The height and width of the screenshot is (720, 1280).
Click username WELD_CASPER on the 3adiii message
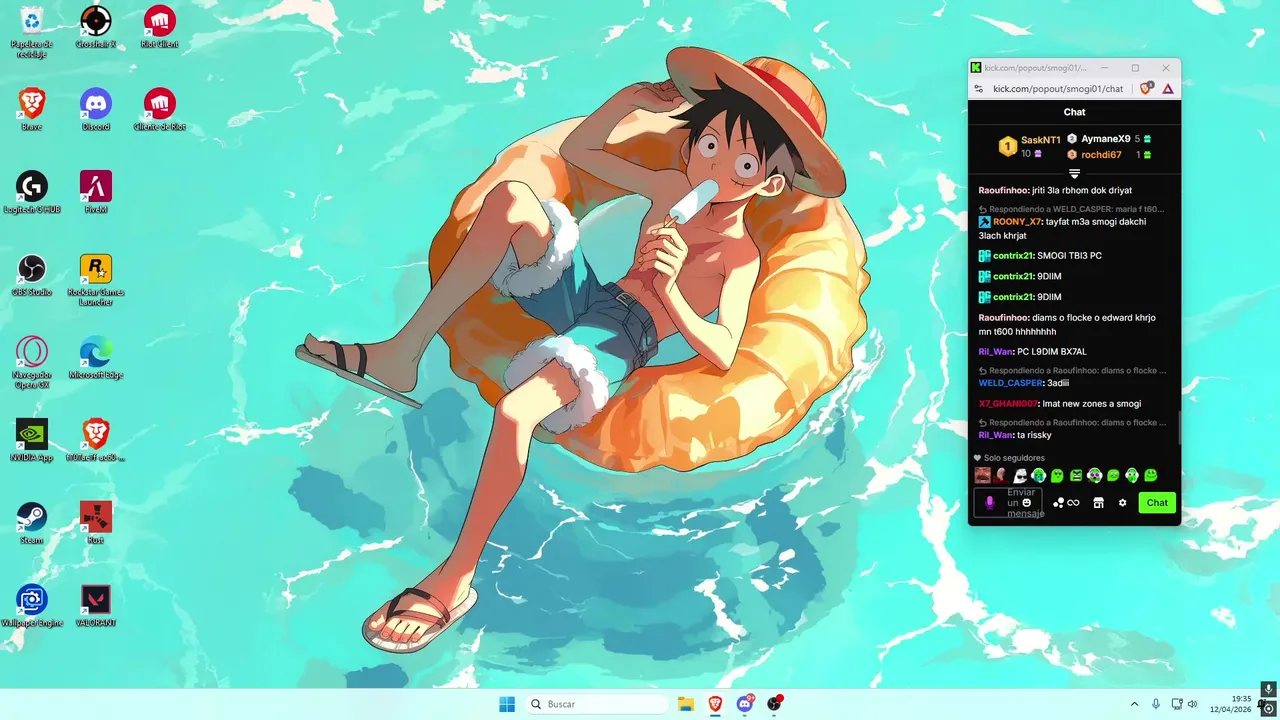(x=1010, y=383)
